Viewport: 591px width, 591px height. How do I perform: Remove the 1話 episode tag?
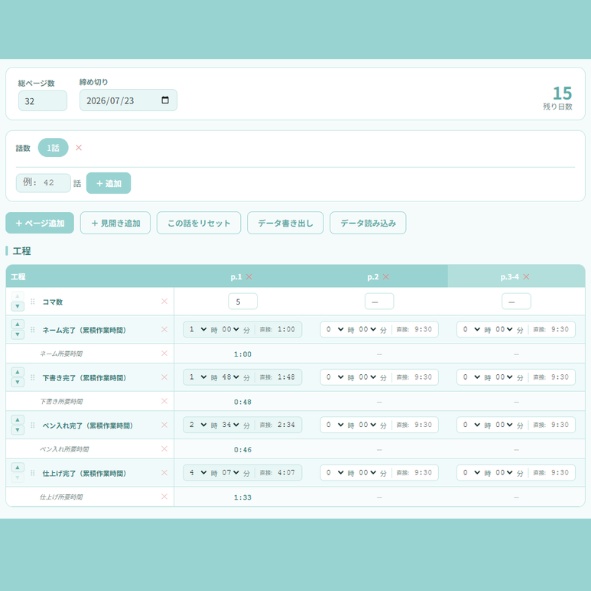click(x=78, y=147)
